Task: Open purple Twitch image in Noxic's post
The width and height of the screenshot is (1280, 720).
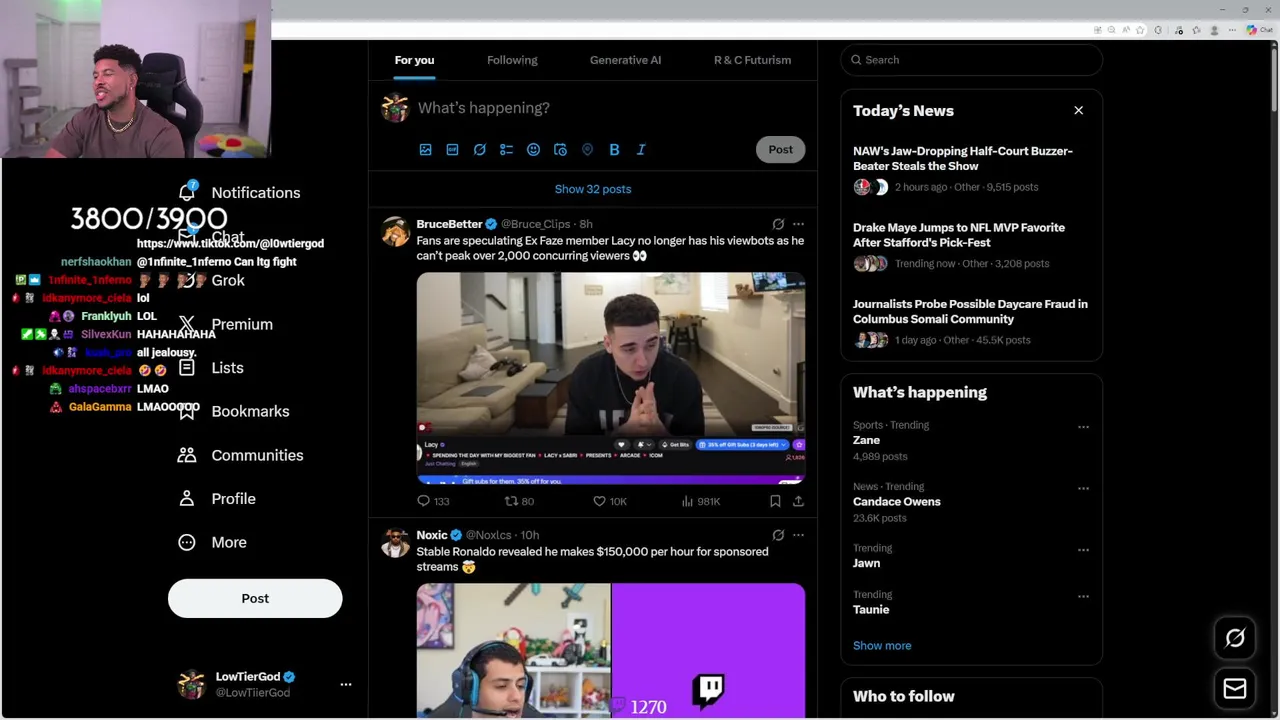Action: (x=708, y=651)
